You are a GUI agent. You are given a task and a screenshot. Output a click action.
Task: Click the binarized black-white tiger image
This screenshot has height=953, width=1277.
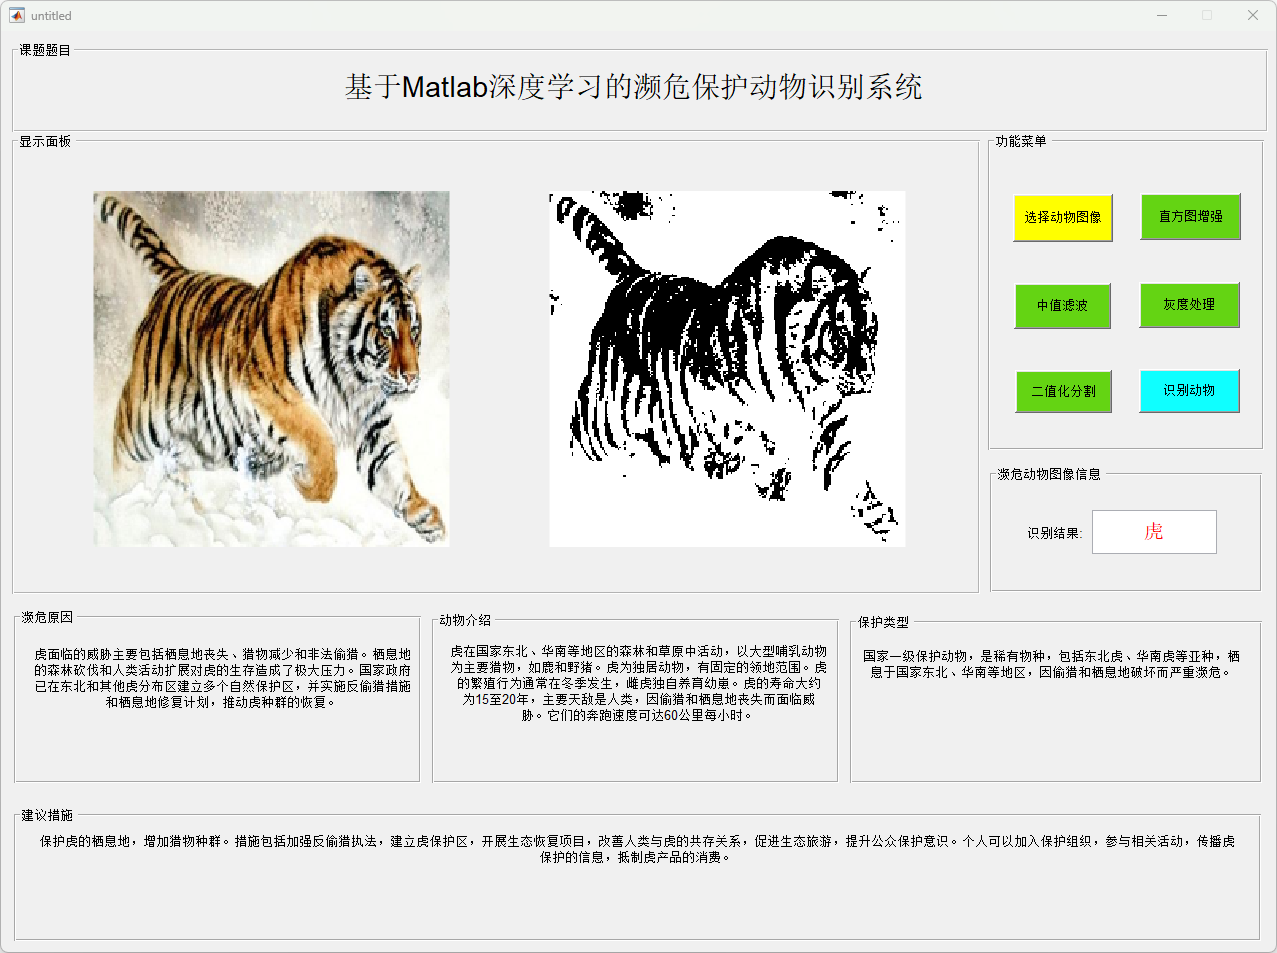727,369
